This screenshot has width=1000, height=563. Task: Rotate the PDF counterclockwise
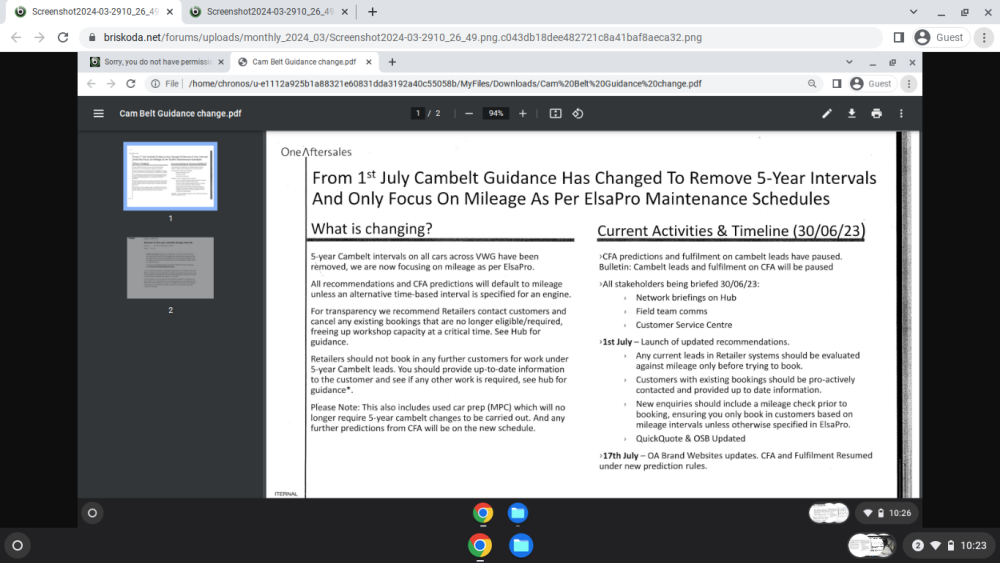pyautogui.click(x=578, y=113)
